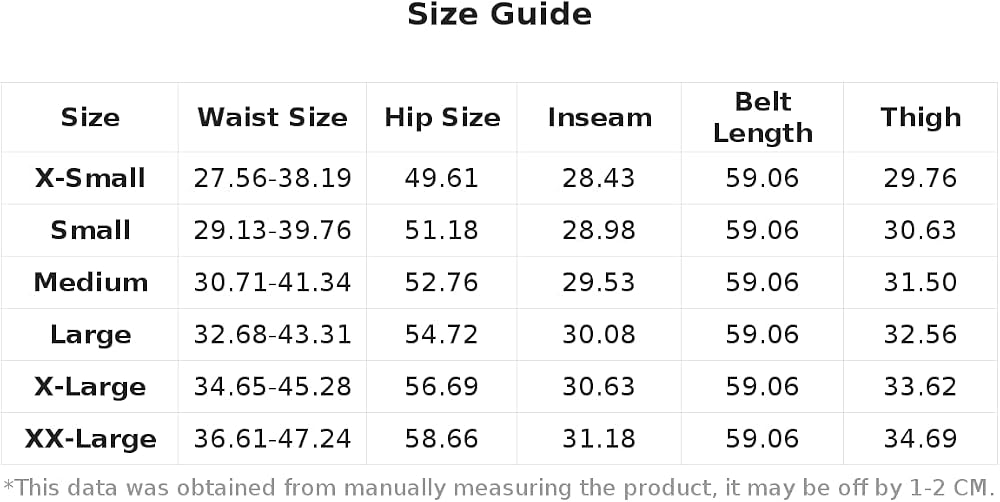Image resolution: width=1000 pixels, height=502 pixels.
Task: Click inseam value 30.08
Action: point(599,335)
